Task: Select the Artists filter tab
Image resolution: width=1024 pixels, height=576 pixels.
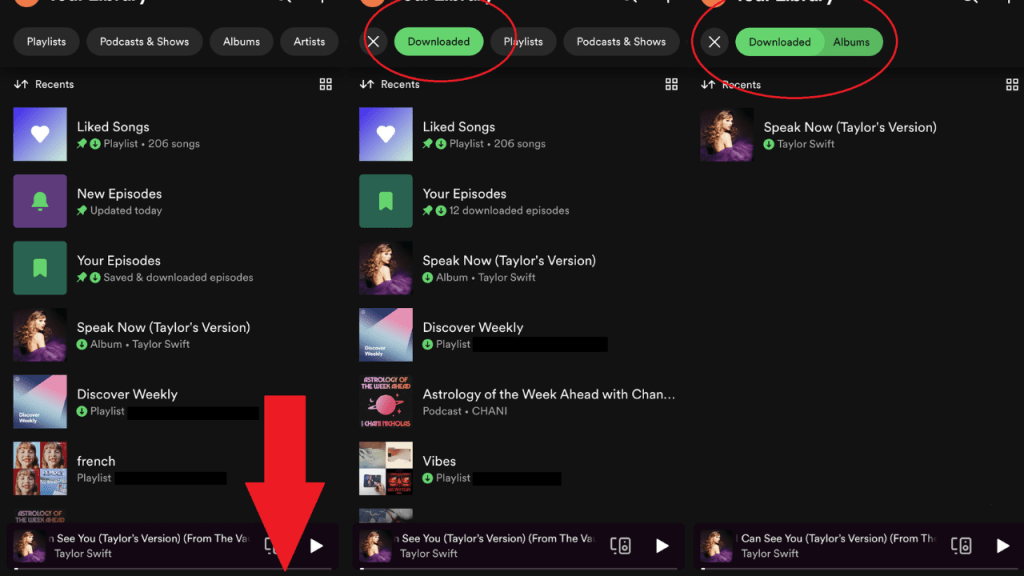Action: (309, 42)
